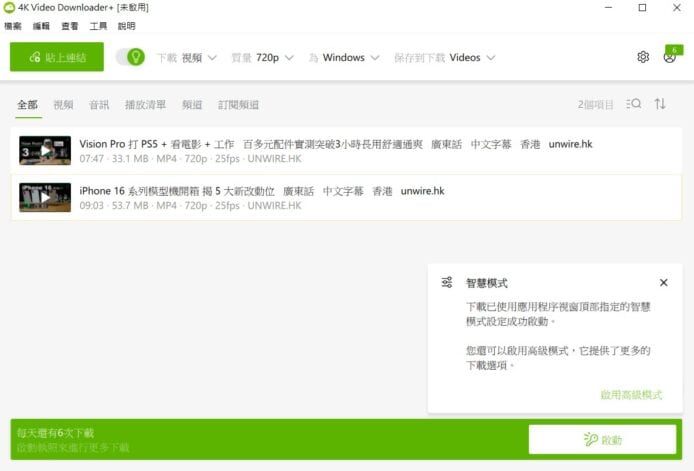
Task: Click the 每天還有6次下載 banner text
Action: point(55,432)
